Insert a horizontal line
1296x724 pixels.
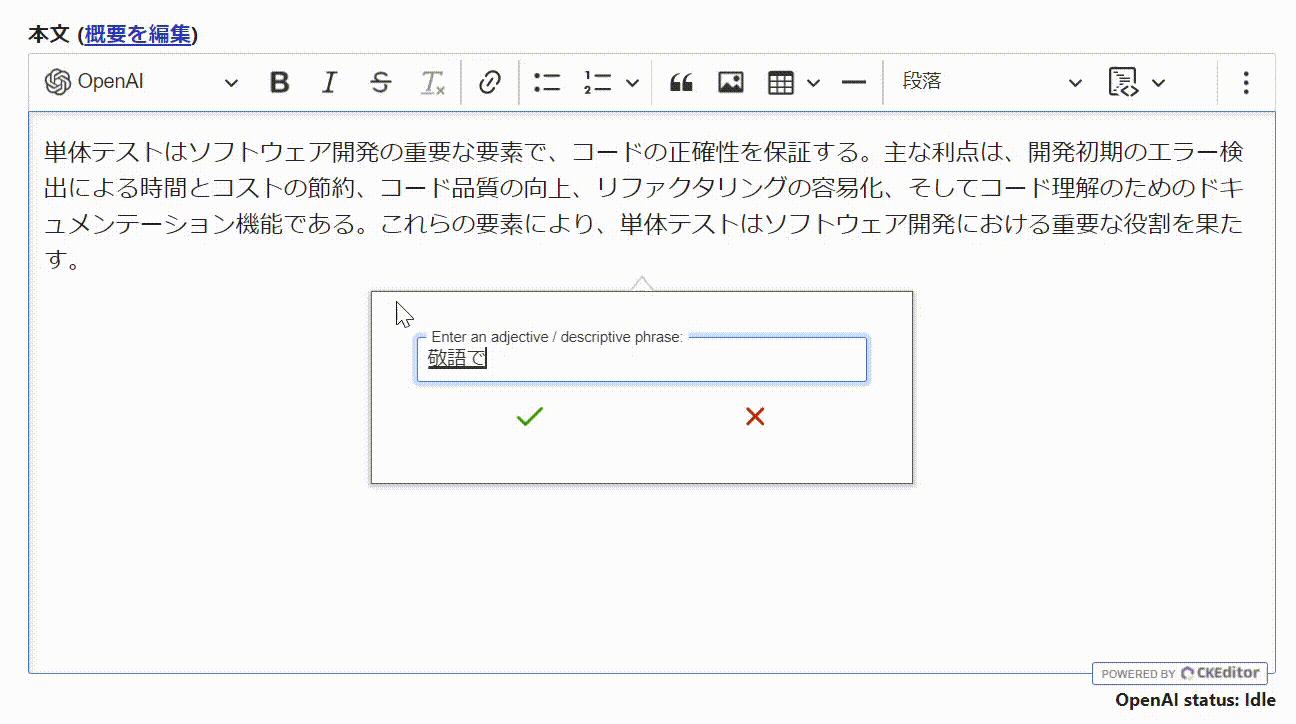pos(853,83)
